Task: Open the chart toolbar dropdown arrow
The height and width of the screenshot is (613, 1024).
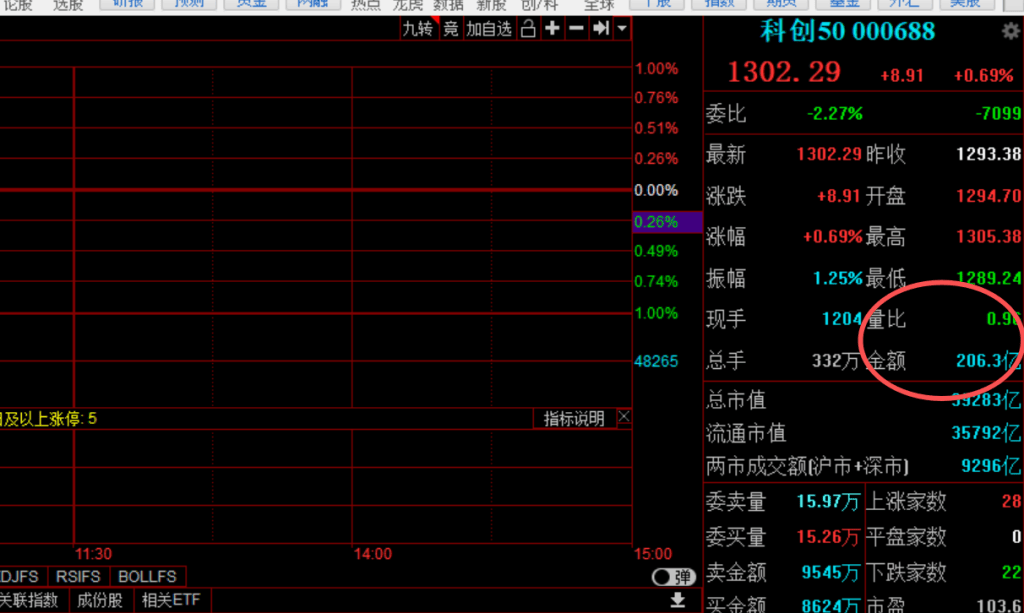Action: 622,28
